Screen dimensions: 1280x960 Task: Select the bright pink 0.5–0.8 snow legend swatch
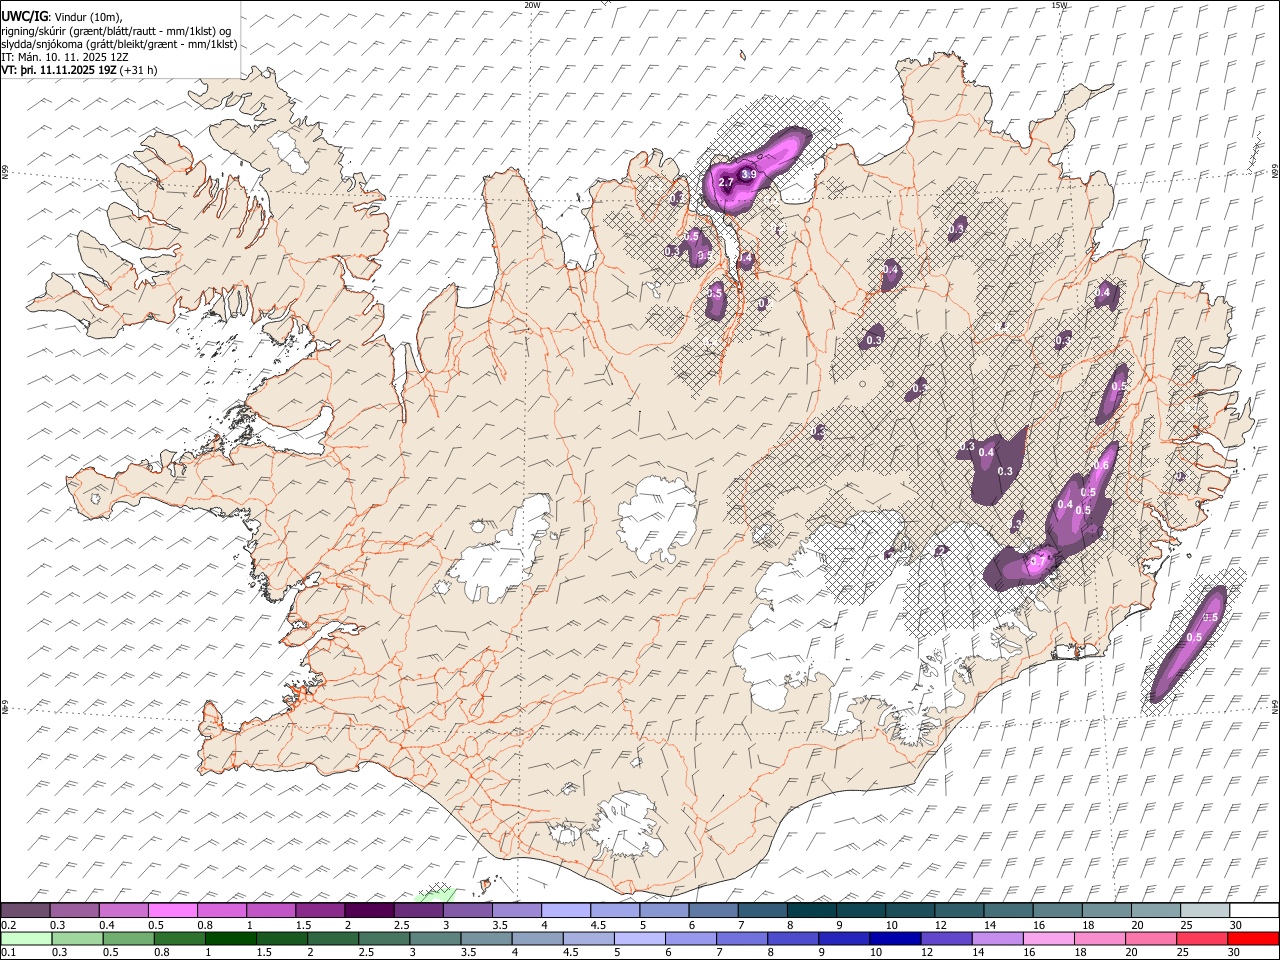173,911
